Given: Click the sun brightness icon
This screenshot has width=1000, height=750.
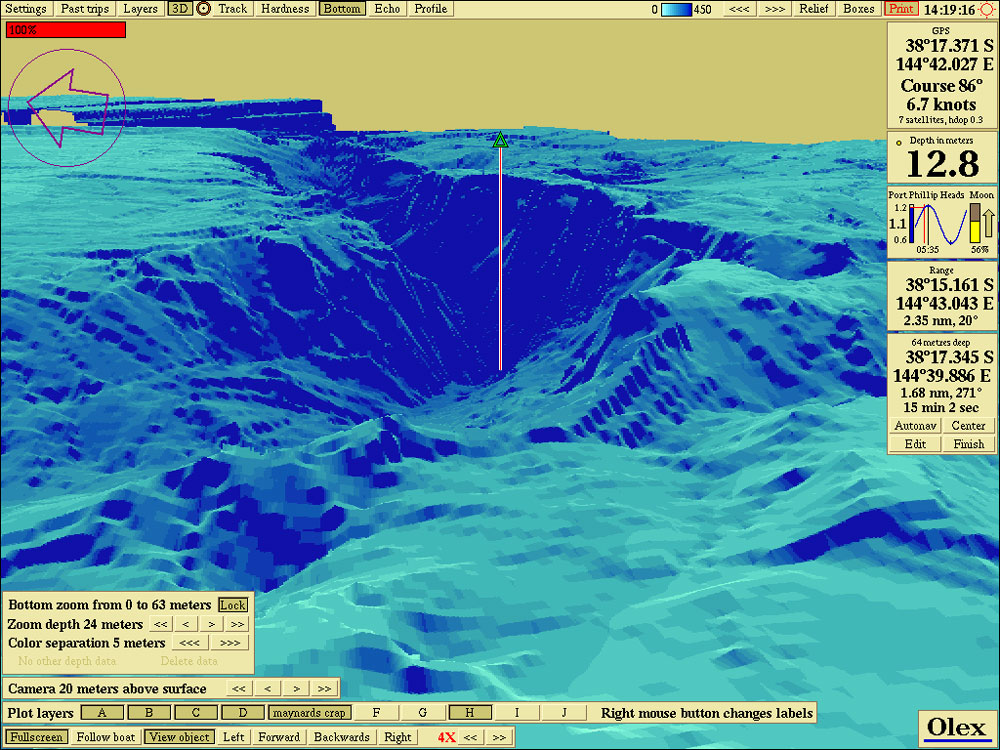Looking at the screenshot, I should pos(987,10).
